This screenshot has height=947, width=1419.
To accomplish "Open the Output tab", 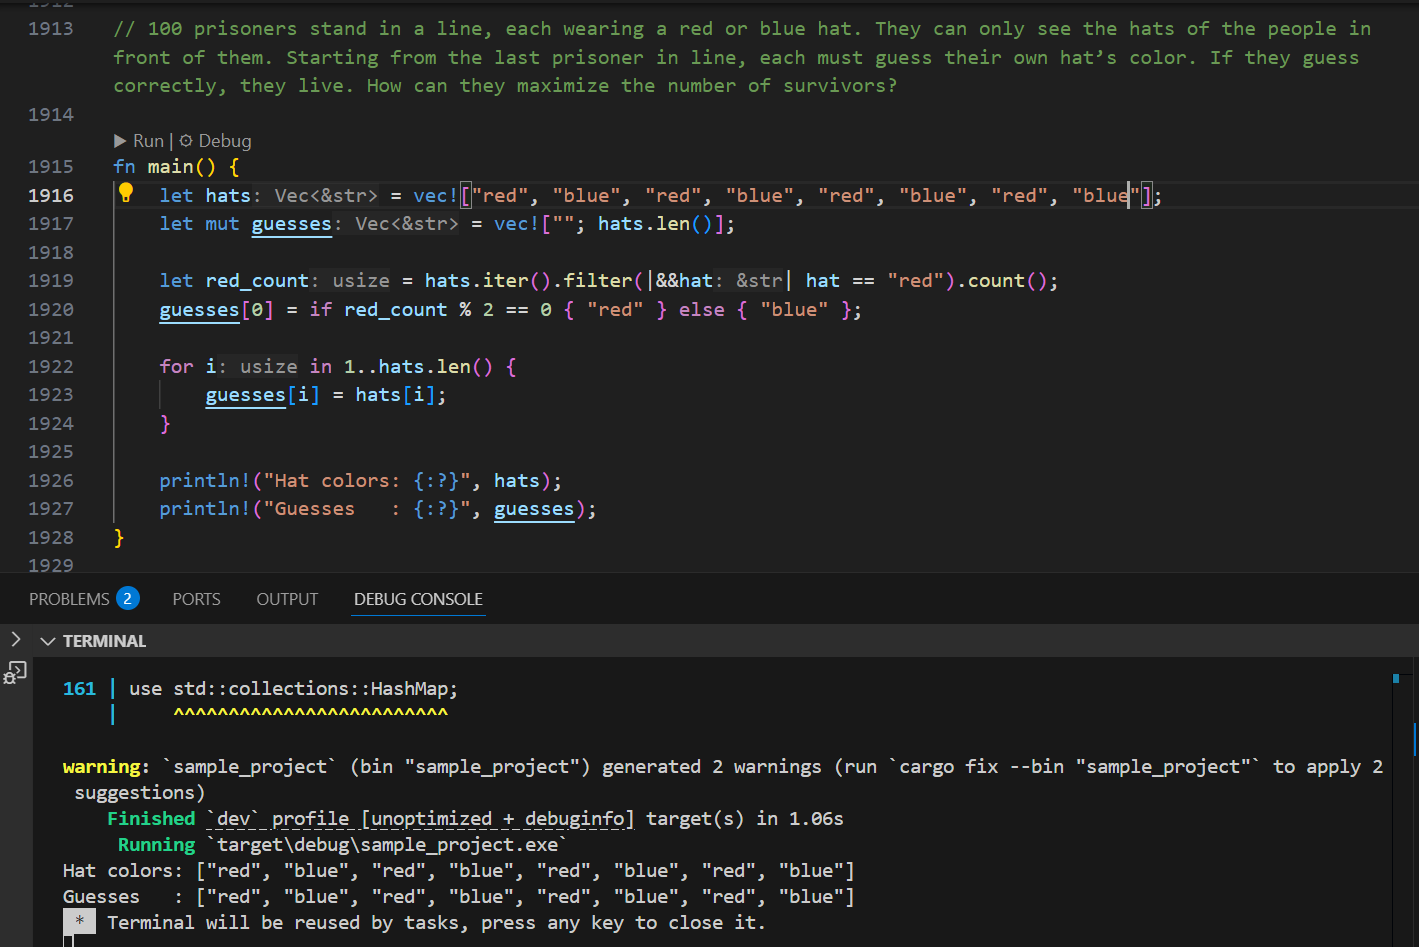I will (287, 599).
